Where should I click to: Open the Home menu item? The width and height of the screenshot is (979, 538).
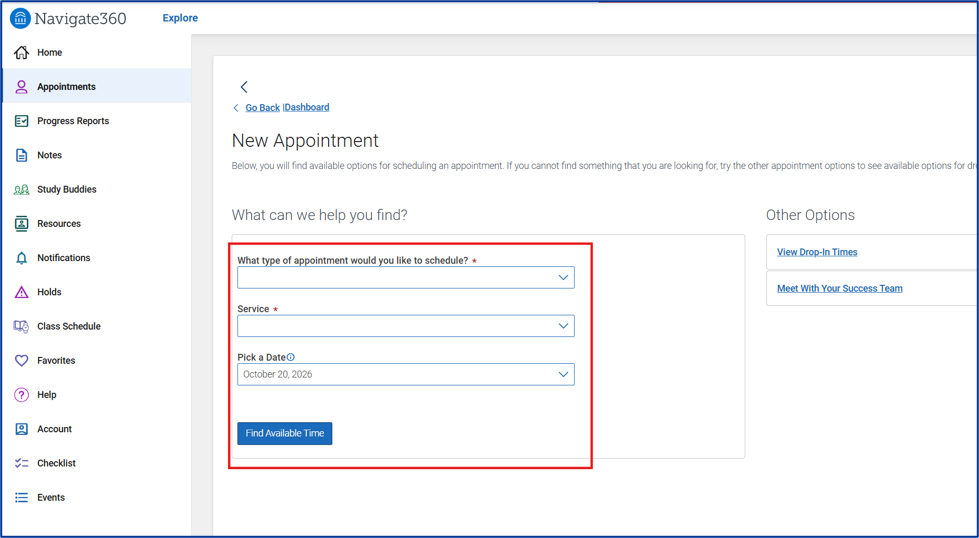[x=96, y=52]
